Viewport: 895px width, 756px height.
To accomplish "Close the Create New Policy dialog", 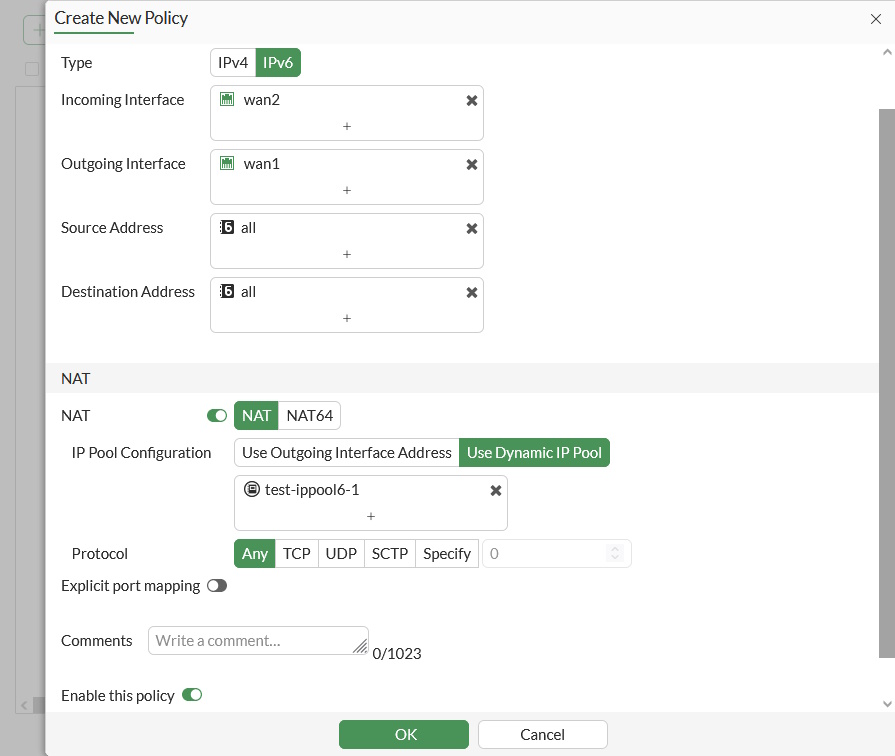I will tap(876, 18).
